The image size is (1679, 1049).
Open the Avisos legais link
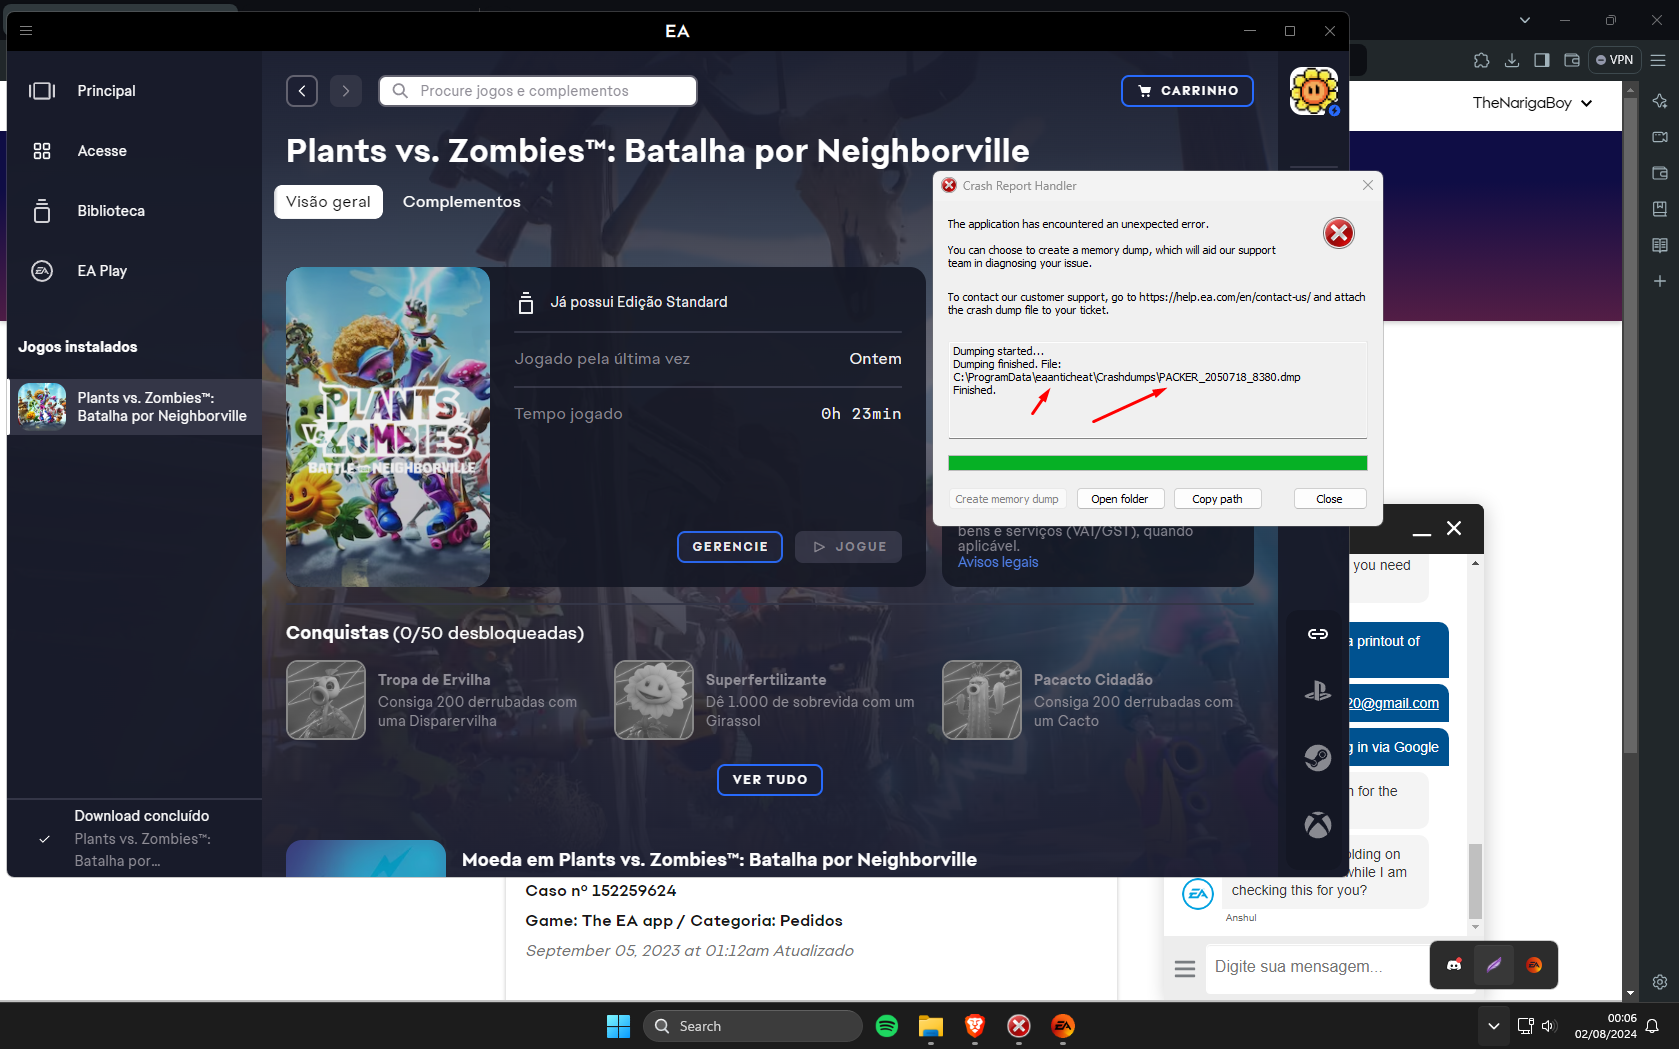(998, 562)
